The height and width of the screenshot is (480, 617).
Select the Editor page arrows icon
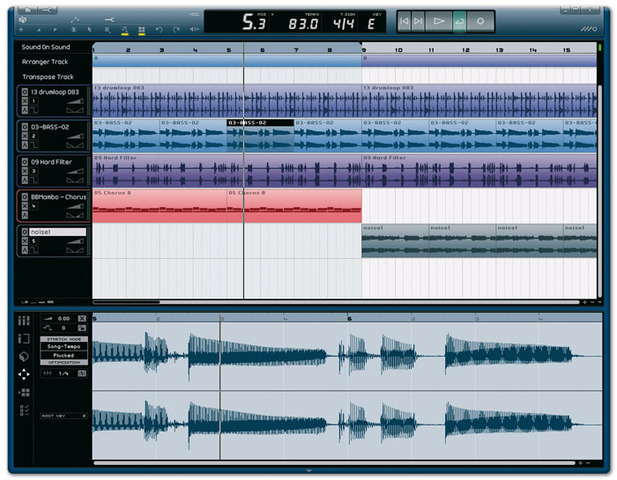[x=24, y=374]
